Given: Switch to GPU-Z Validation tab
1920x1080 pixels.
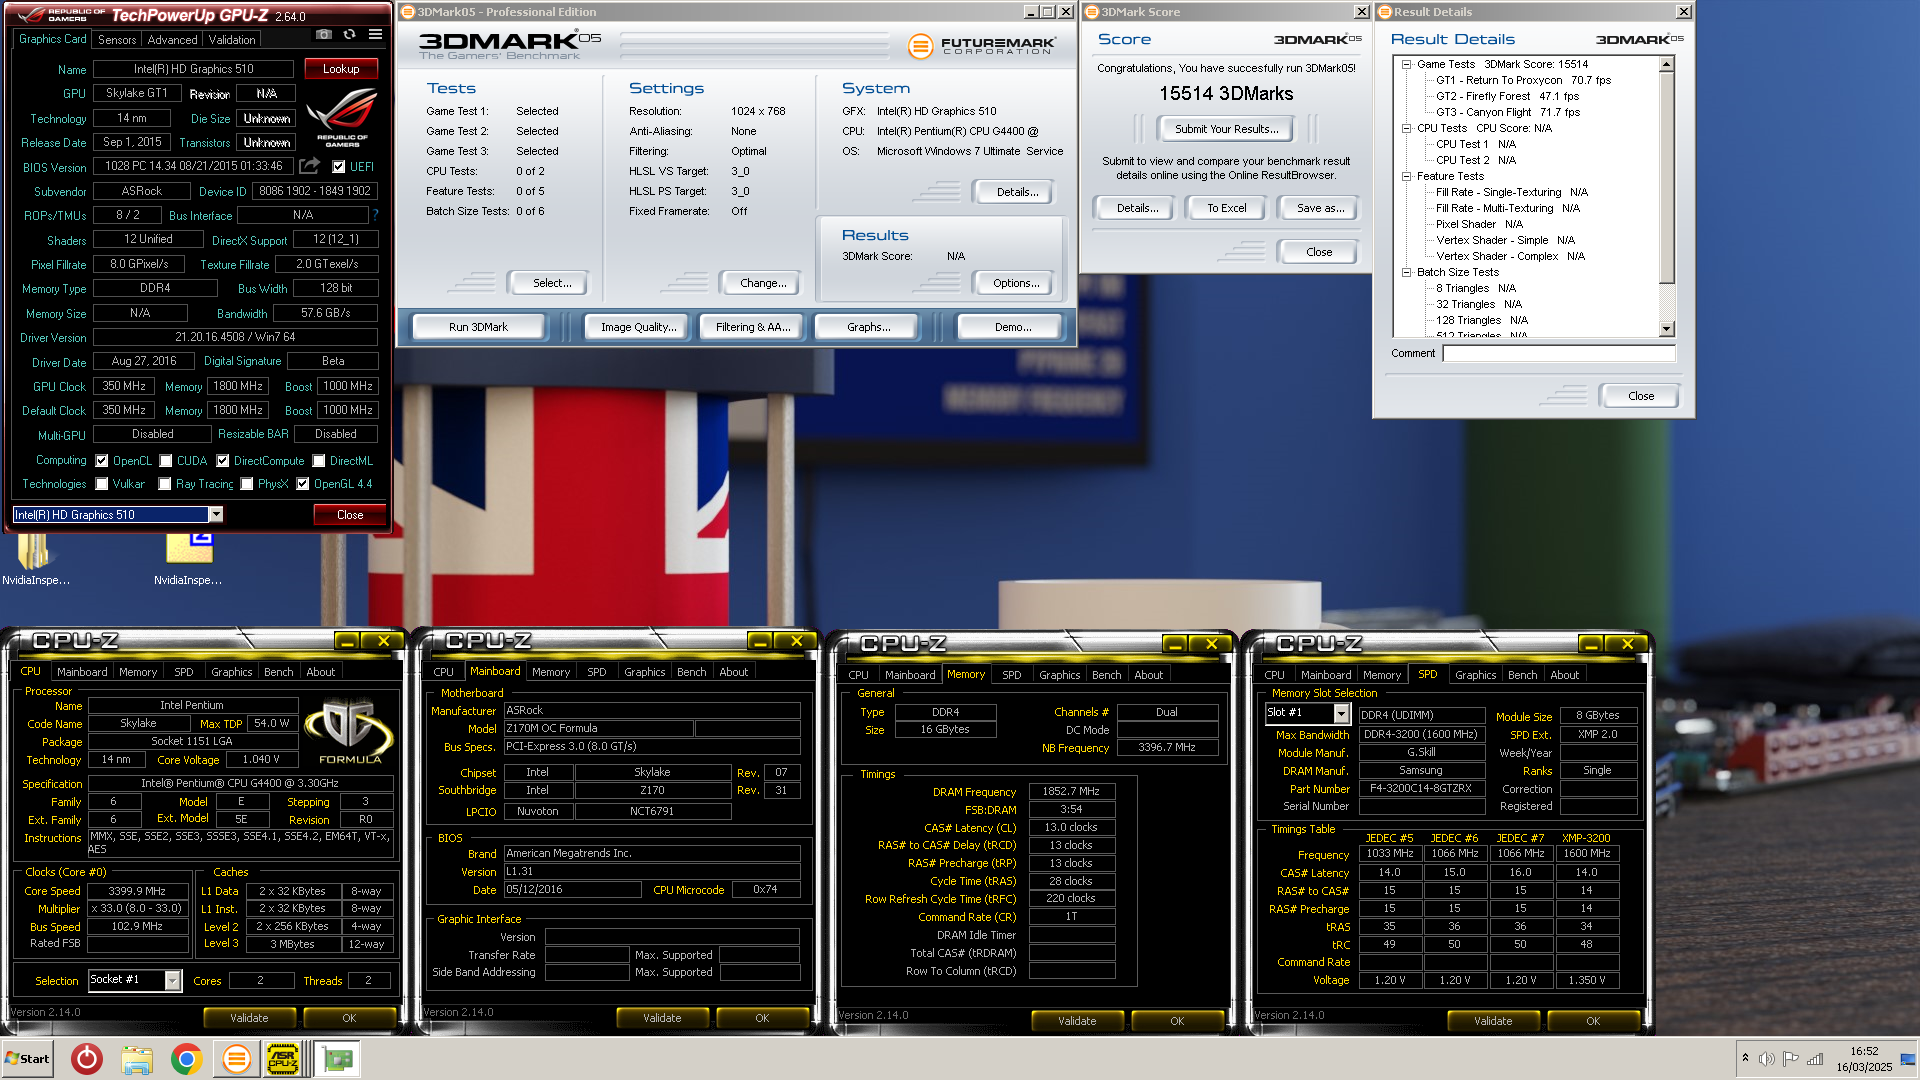Looking at the screenshot, I should coord(232,40).
